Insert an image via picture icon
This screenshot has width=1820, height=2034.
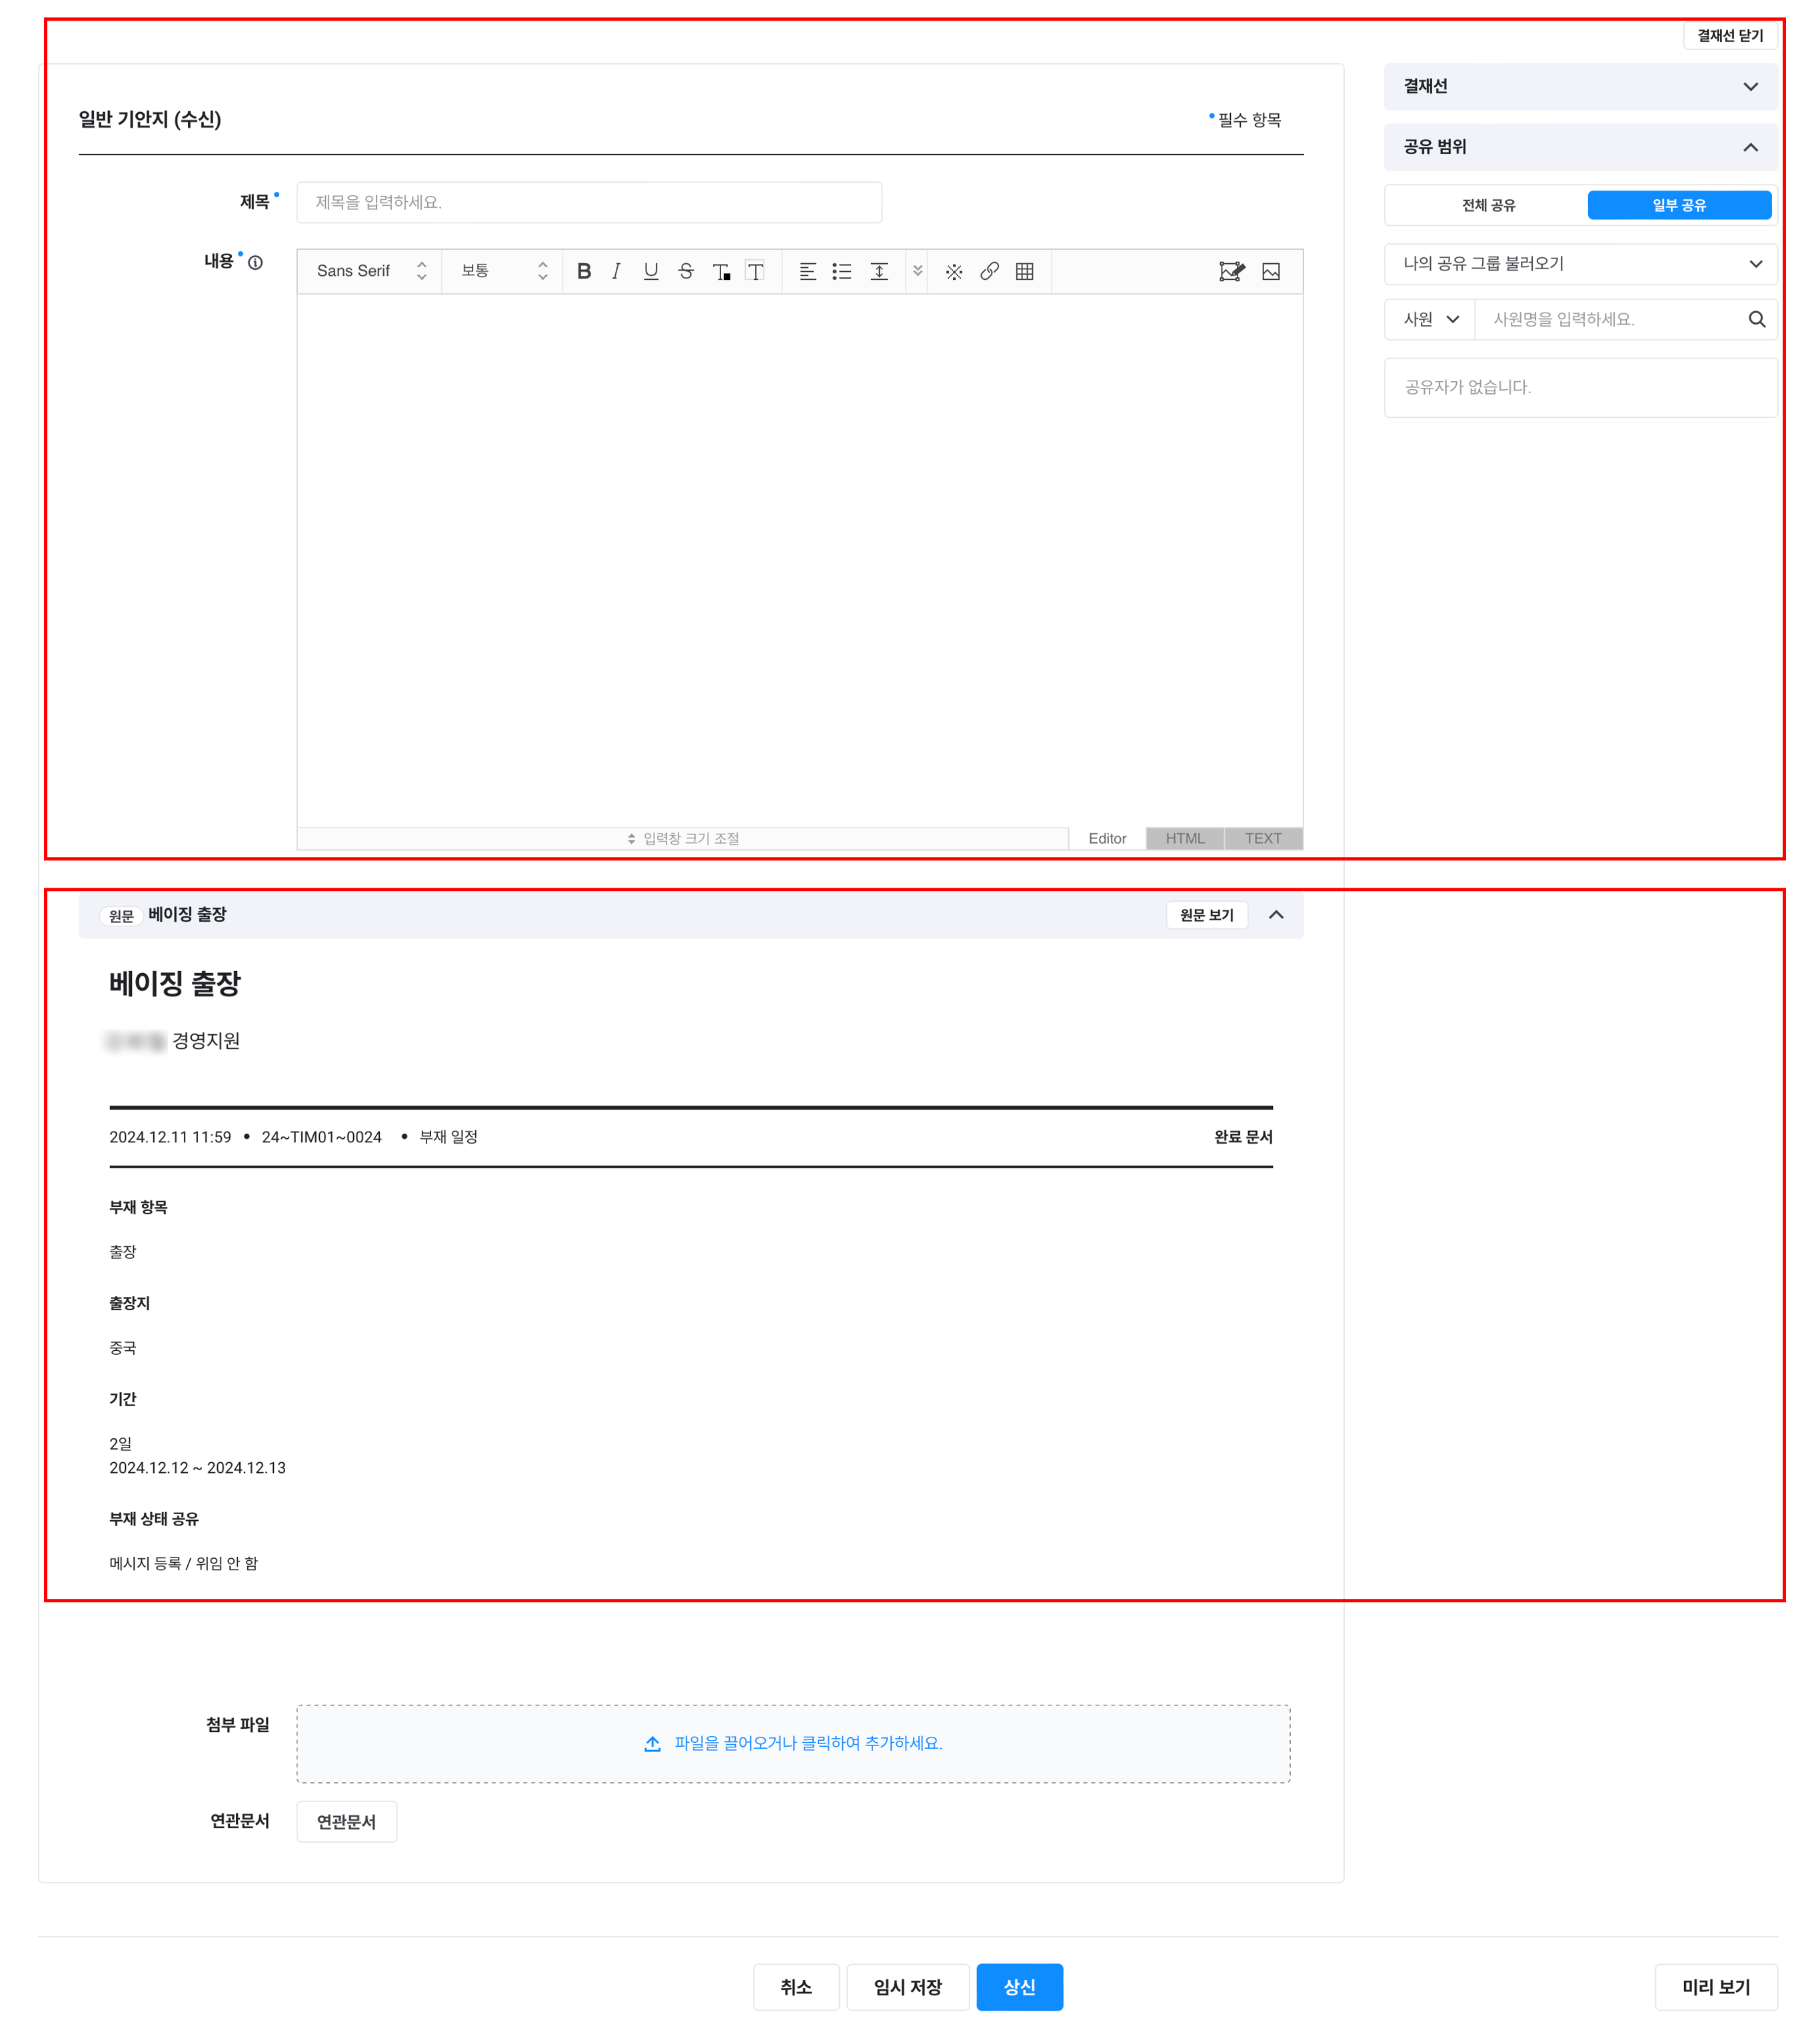click(x=1271, y=271)
